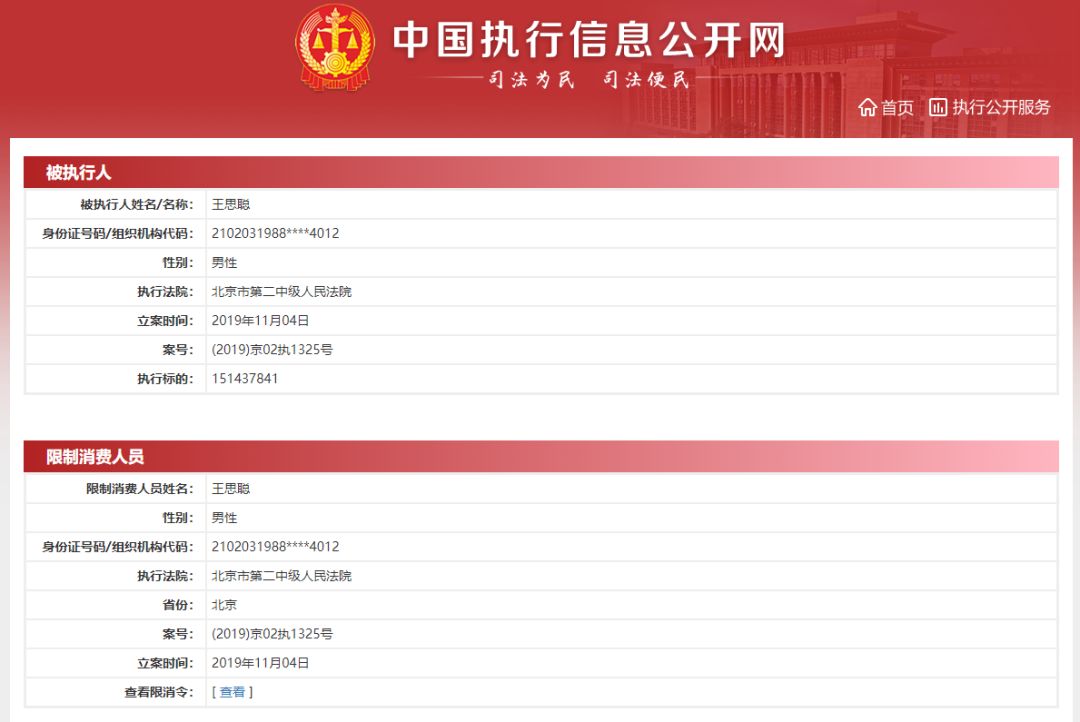This screenshot has width=1080, height=722.
Task: Select 北京 in the 省份 row
Action: pyautogui.click(x=222, y=604)
